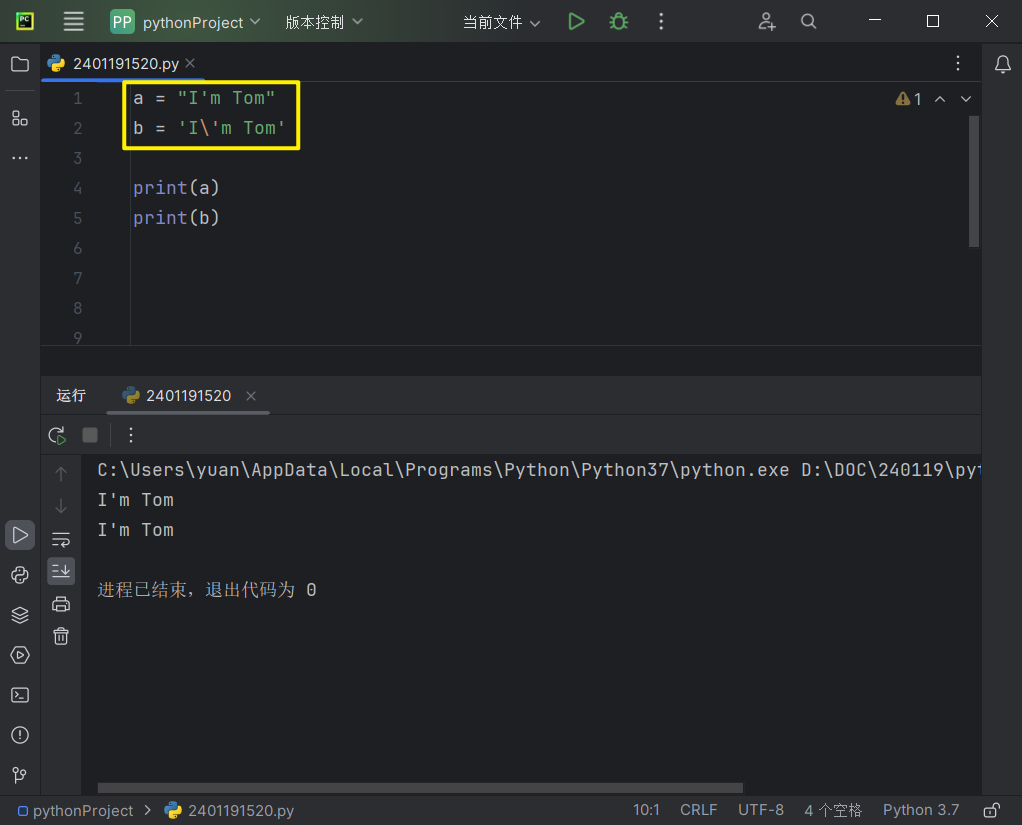This screenshot has width=1022, height=825.
Task: Click the python.exe path line in console
Action: point(539,470)
